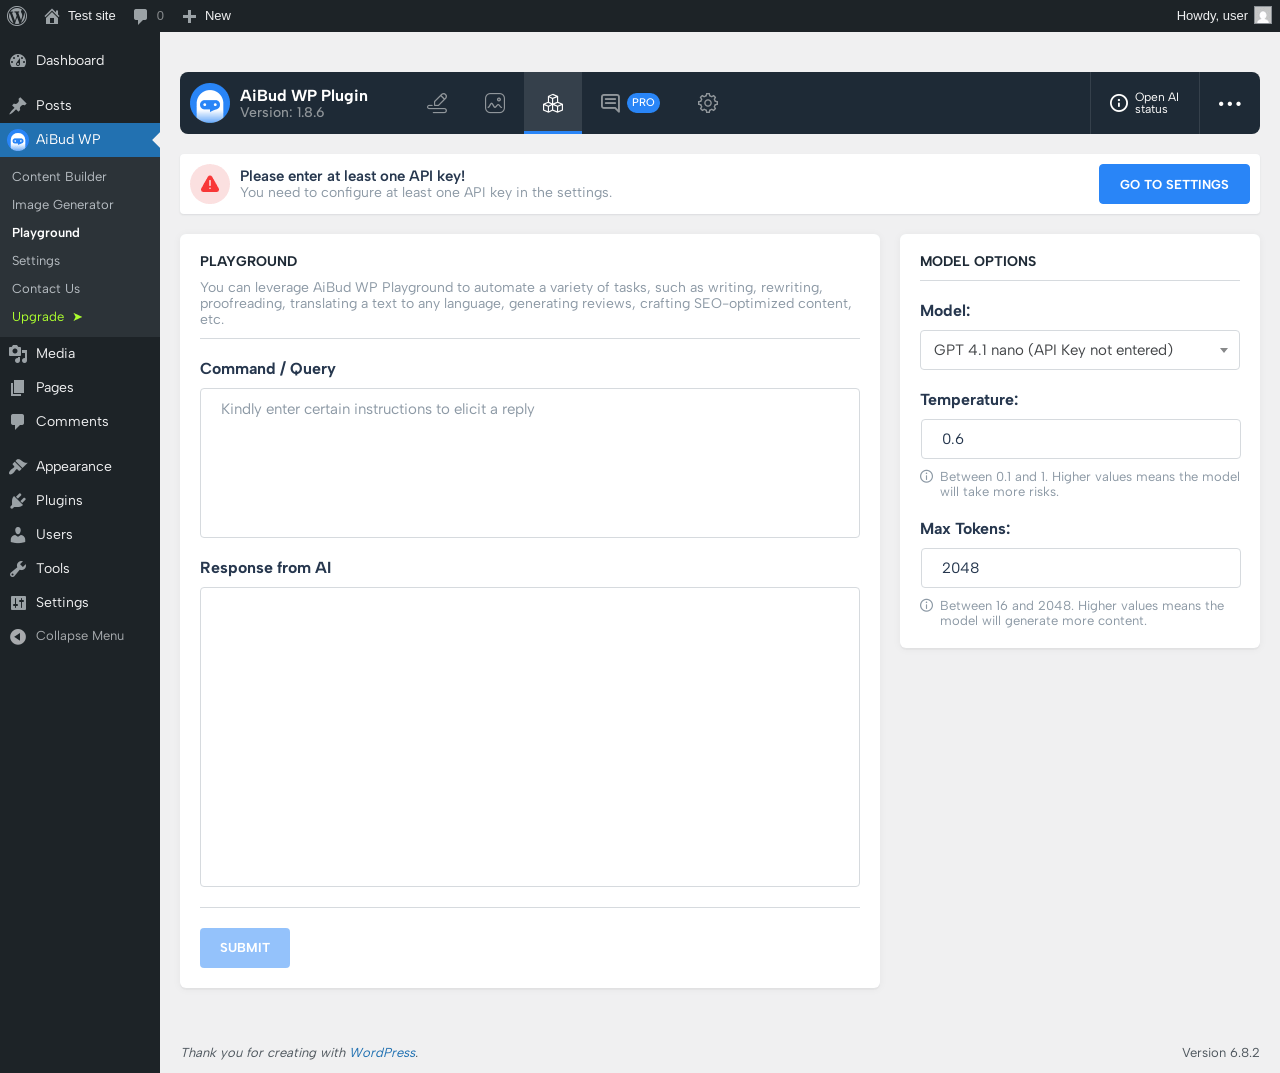Click the plus New item in admin bar
Image resolution: width=1280 pixels, height=1073 pixels.
(206, 16)
